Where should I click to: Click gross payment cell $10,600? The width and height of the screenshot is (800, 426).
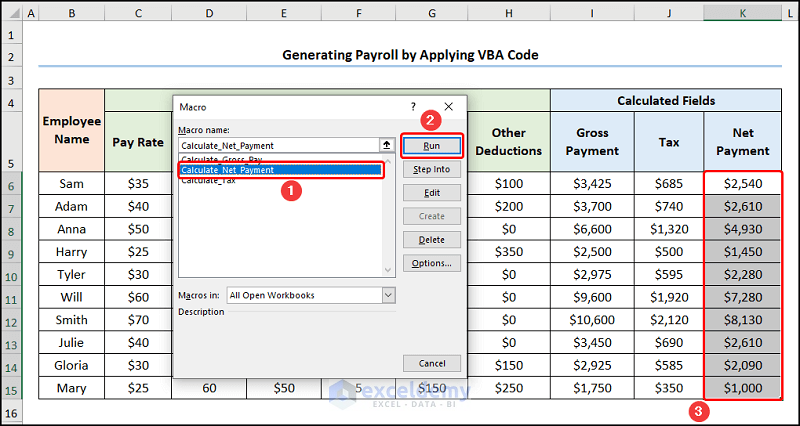[592, 320]
